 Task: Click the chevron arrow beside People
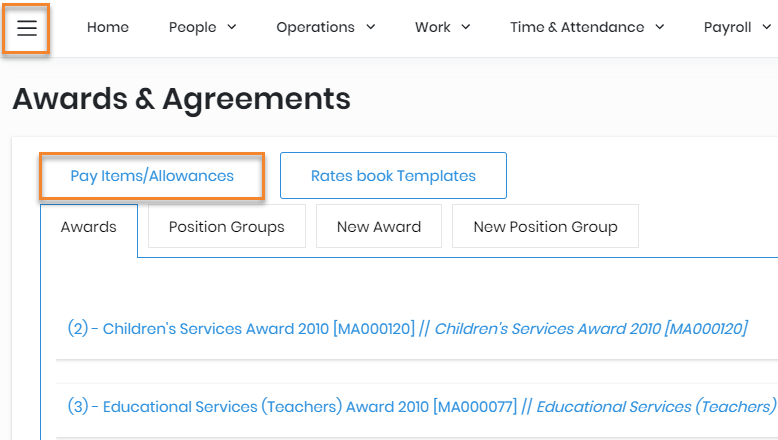[232, 27]
